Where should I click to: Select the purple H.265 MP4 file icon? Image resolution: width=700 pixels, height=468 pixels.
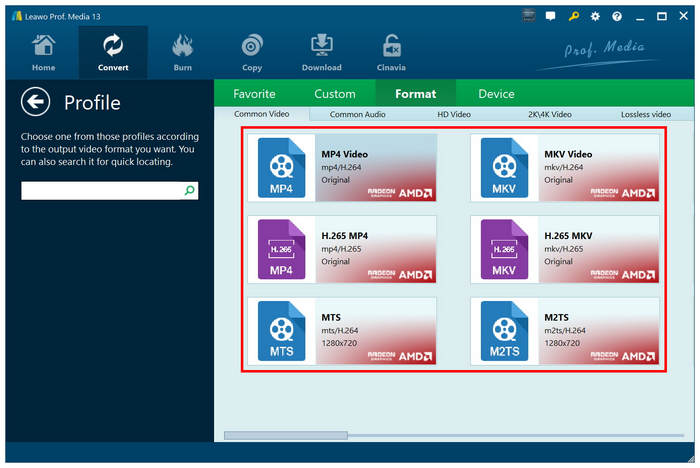(x=281, y=249)
